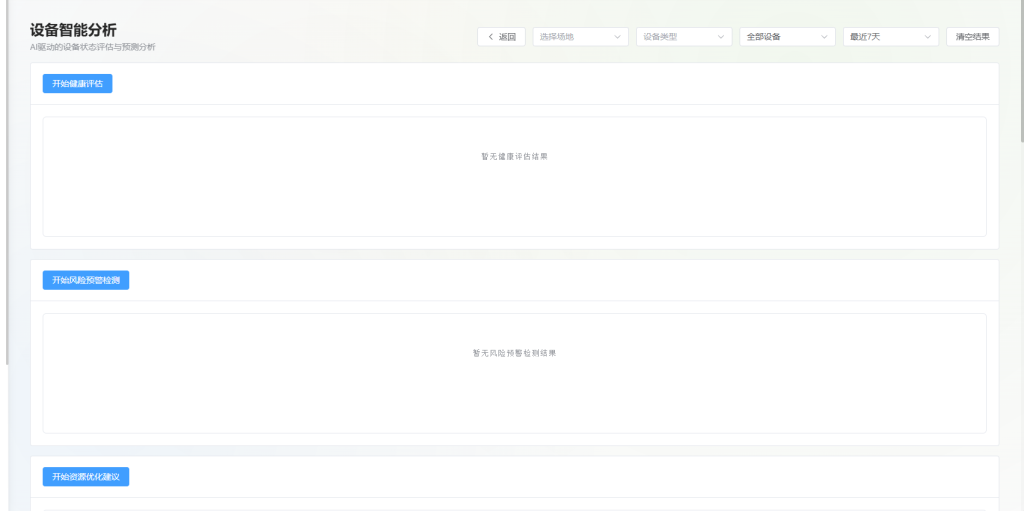Click the chevron arrow in 全部设备 selector
The width and height of the screenshot is (1024, 511).
(824, 37)
